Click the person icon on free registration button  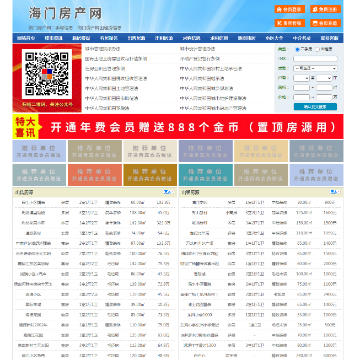click(315, 9)
